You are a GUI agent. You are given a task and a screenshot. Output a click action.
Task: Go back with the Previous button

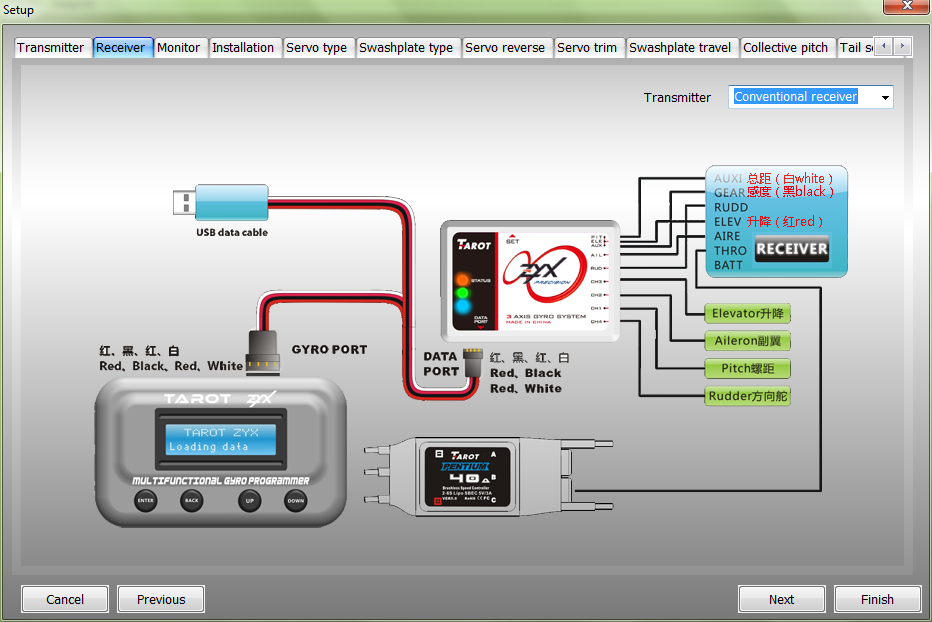click(161, 599)
